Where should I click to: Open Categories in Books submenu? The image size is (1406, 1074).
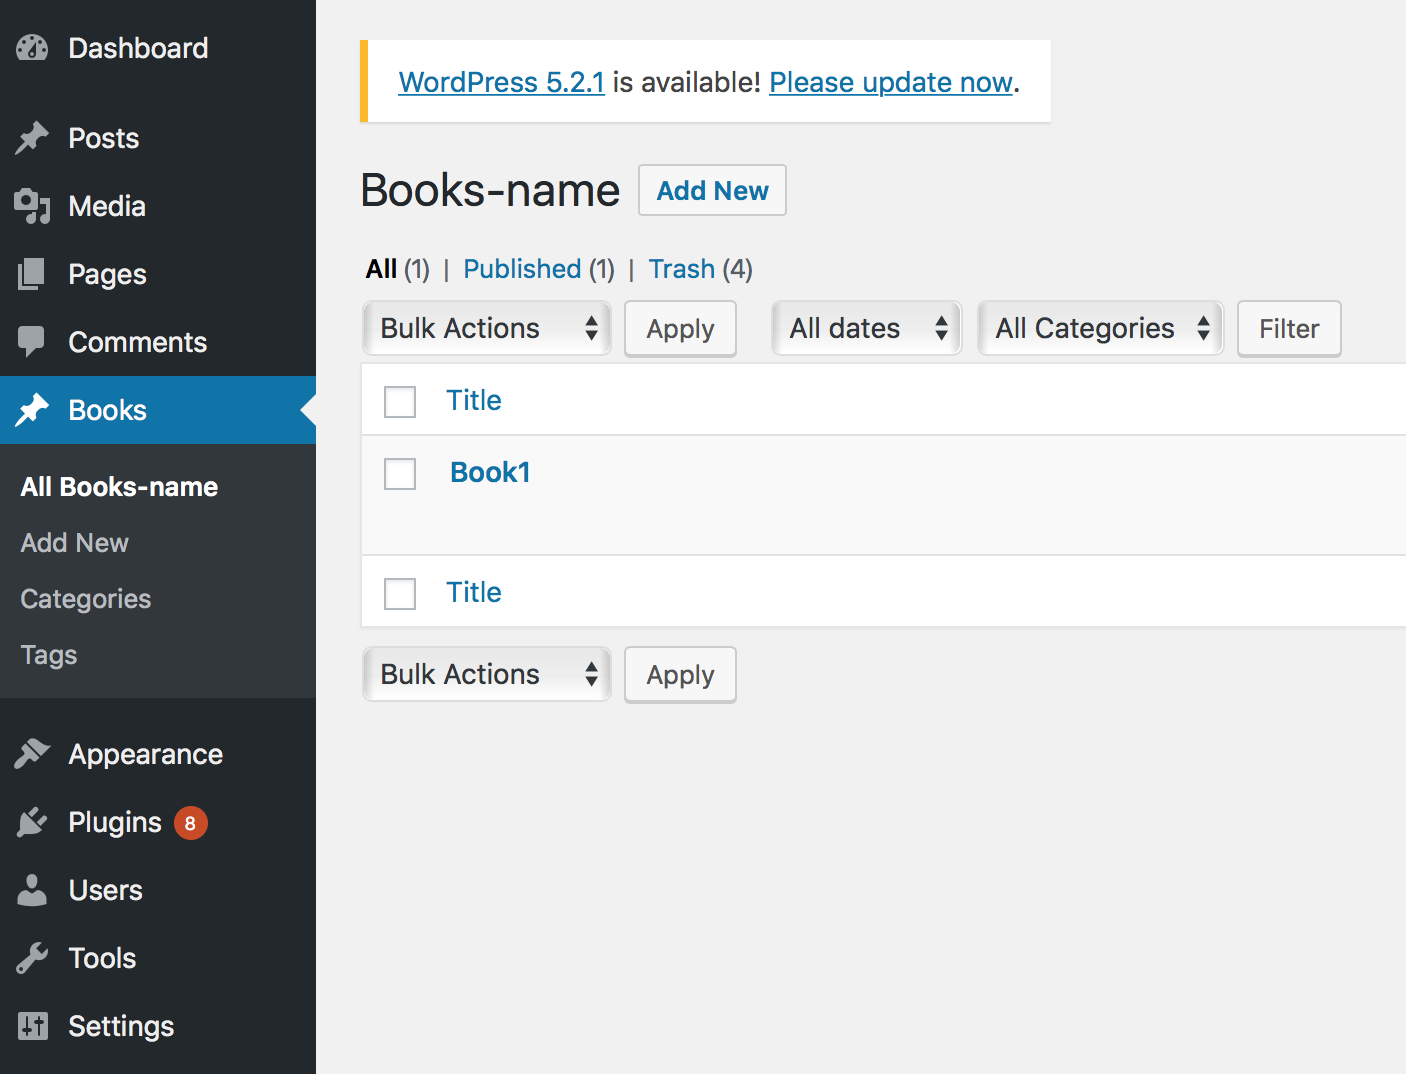[86, 599]
